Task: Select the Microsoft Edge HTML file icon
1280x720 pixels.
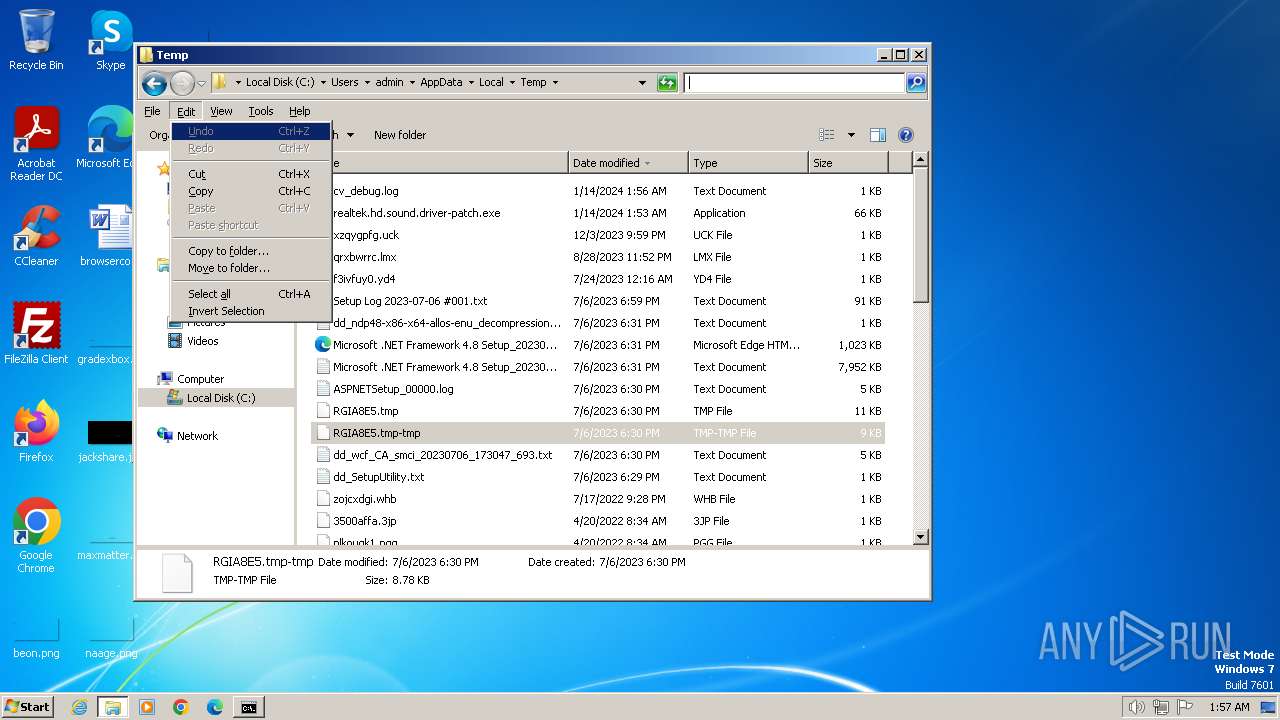Action: pos(323,345)
